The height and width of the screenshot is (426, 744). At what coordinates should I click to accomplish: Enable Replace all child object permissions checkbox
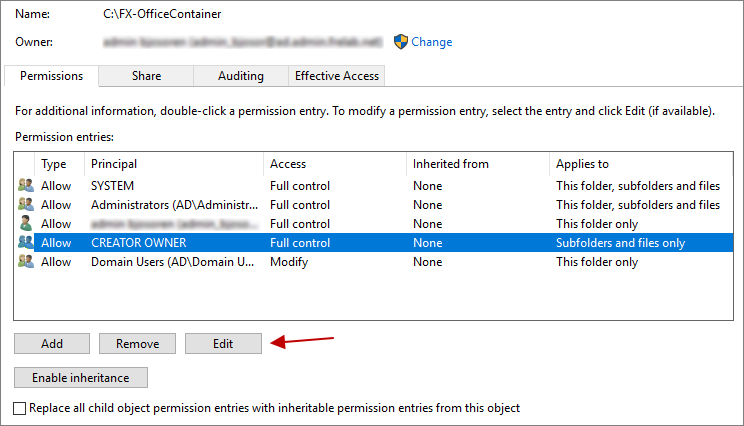[x=21, y=408]
